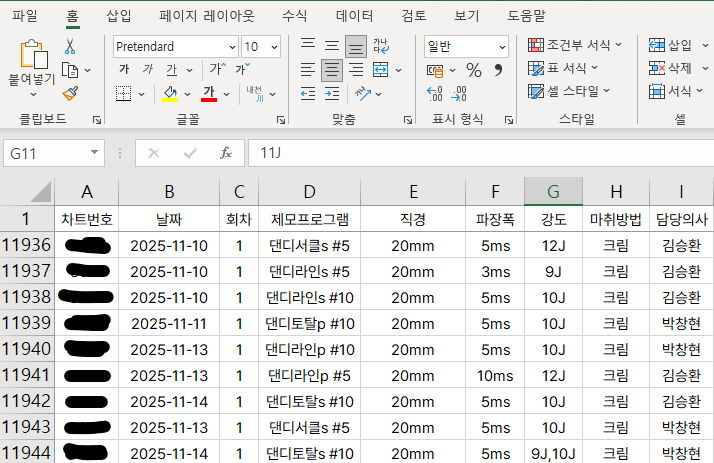Align text to vertical middle
Image resolution: width=714 pixels, height=463 pixels.
click(x=332, y=46)
